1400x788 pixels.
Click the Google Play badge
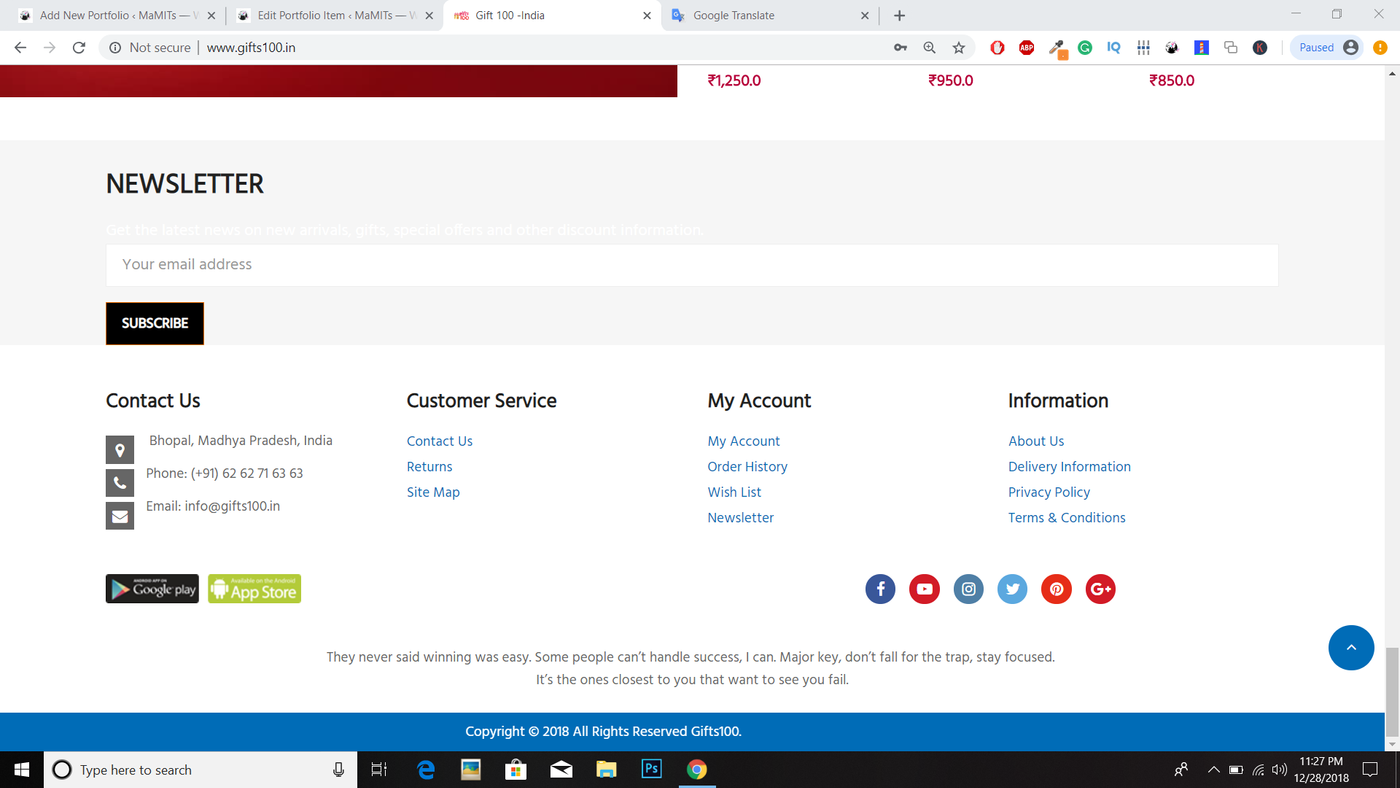click(152, 589)
